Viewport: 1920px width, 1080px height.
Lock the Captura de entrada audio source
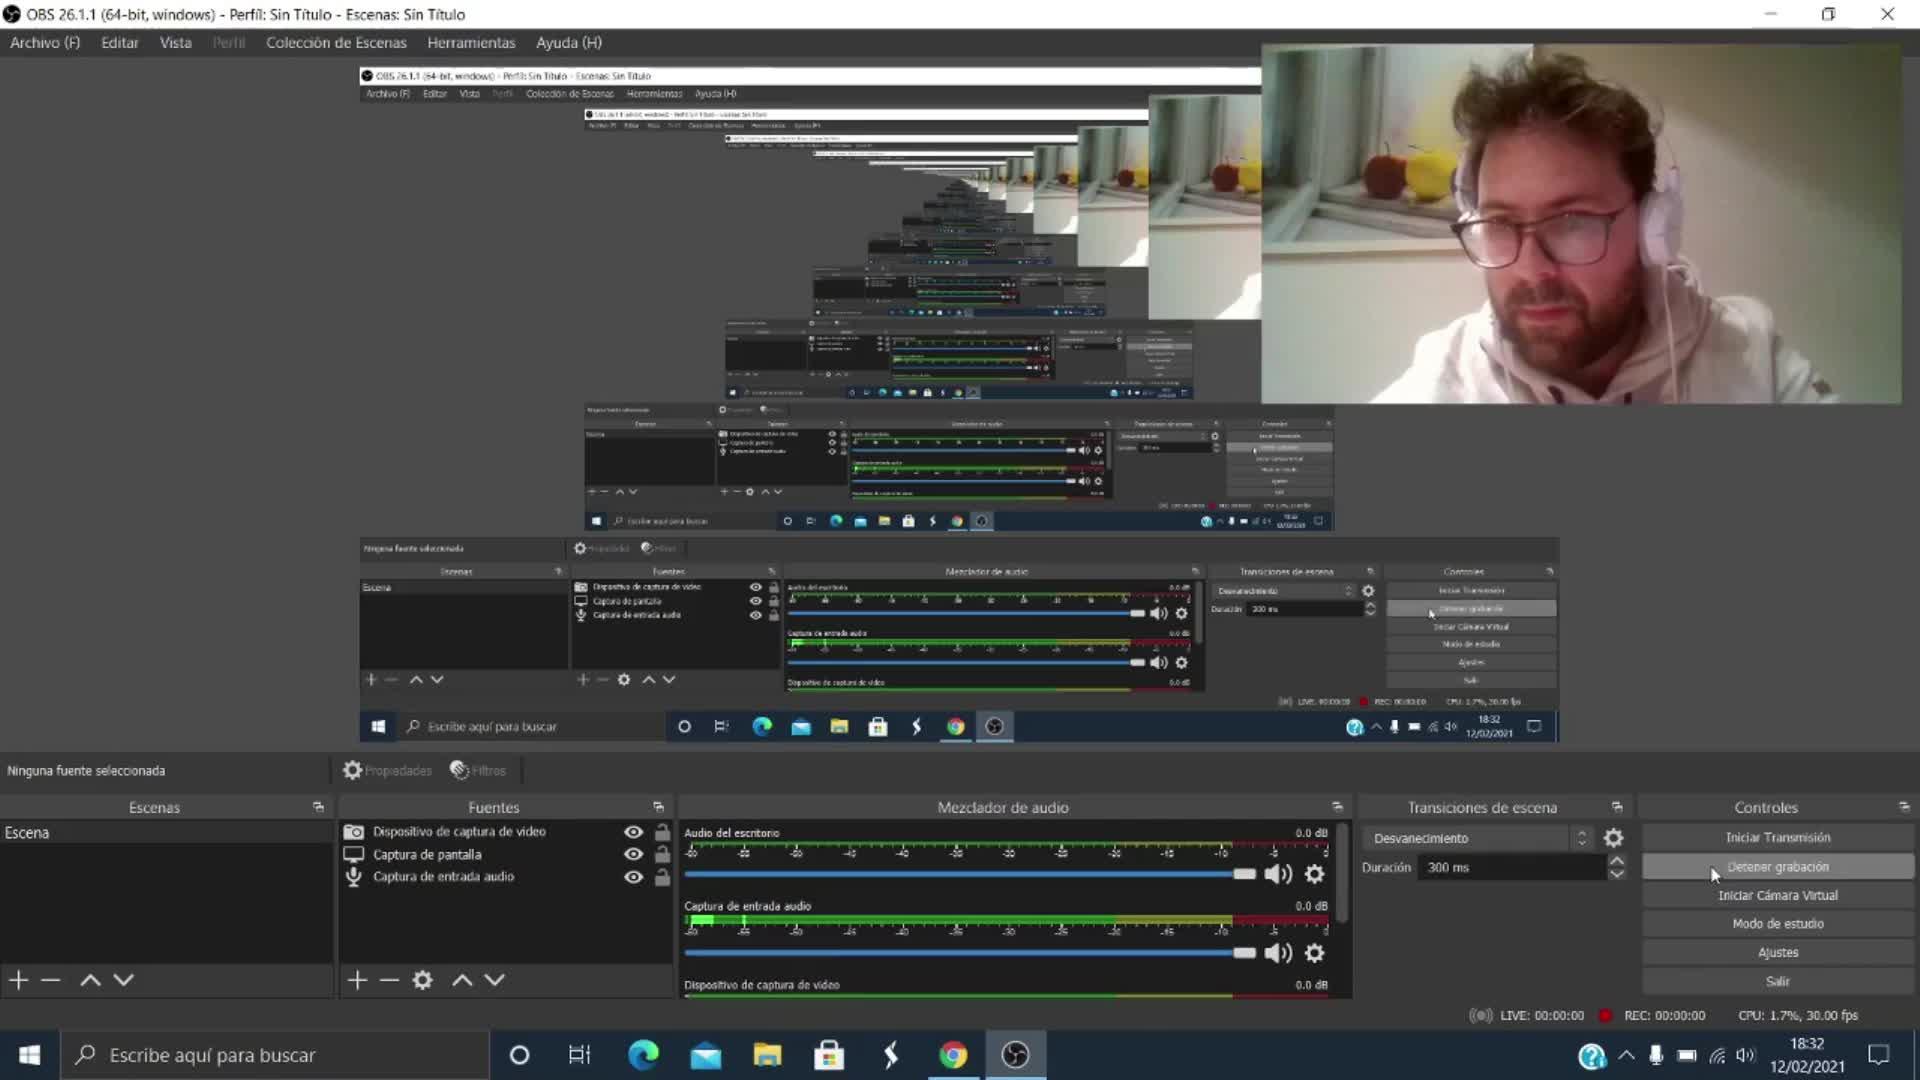[662, 877]
